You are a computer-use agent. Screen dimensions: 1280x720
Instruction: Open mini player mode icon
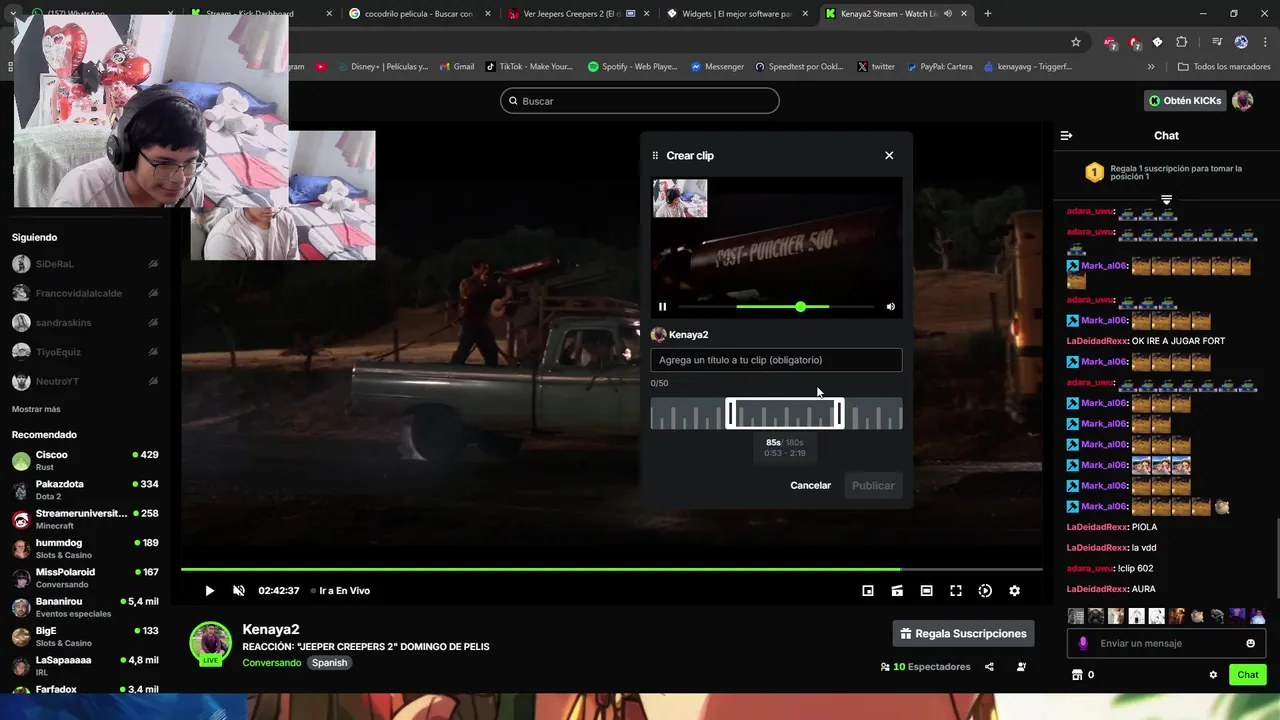click(868, 591)
